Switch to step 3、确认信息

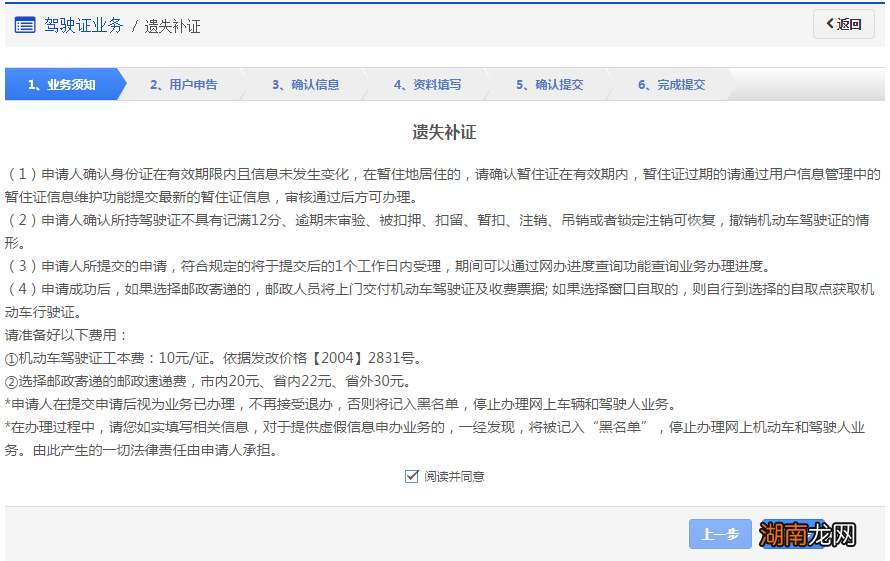[x=305, y=85]
